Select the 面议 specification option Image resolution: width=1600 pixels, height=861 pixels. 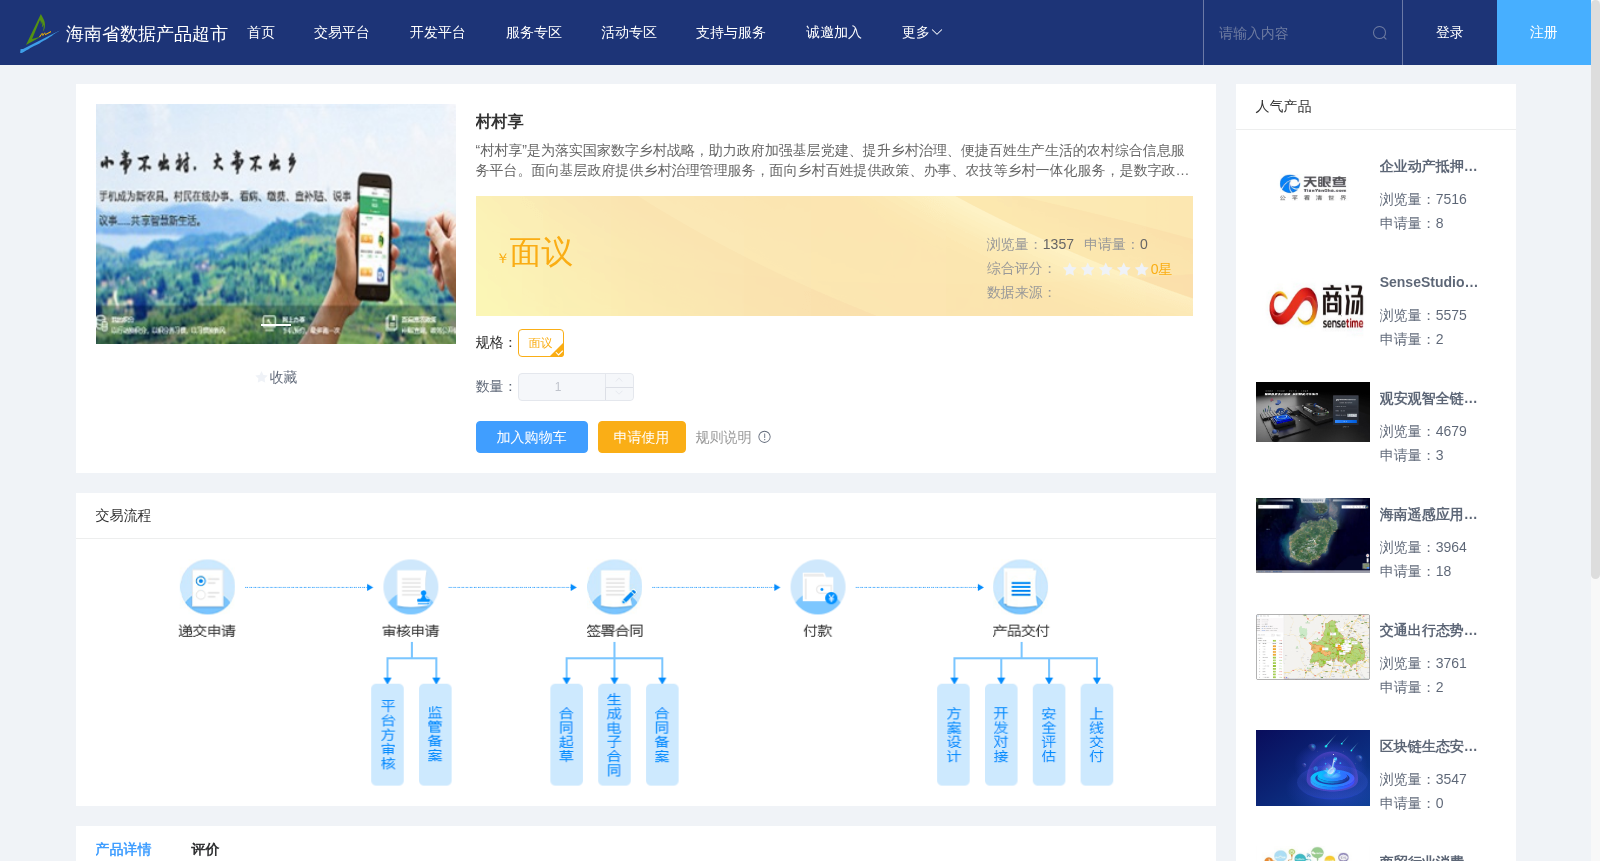click(x=541, y=343)
